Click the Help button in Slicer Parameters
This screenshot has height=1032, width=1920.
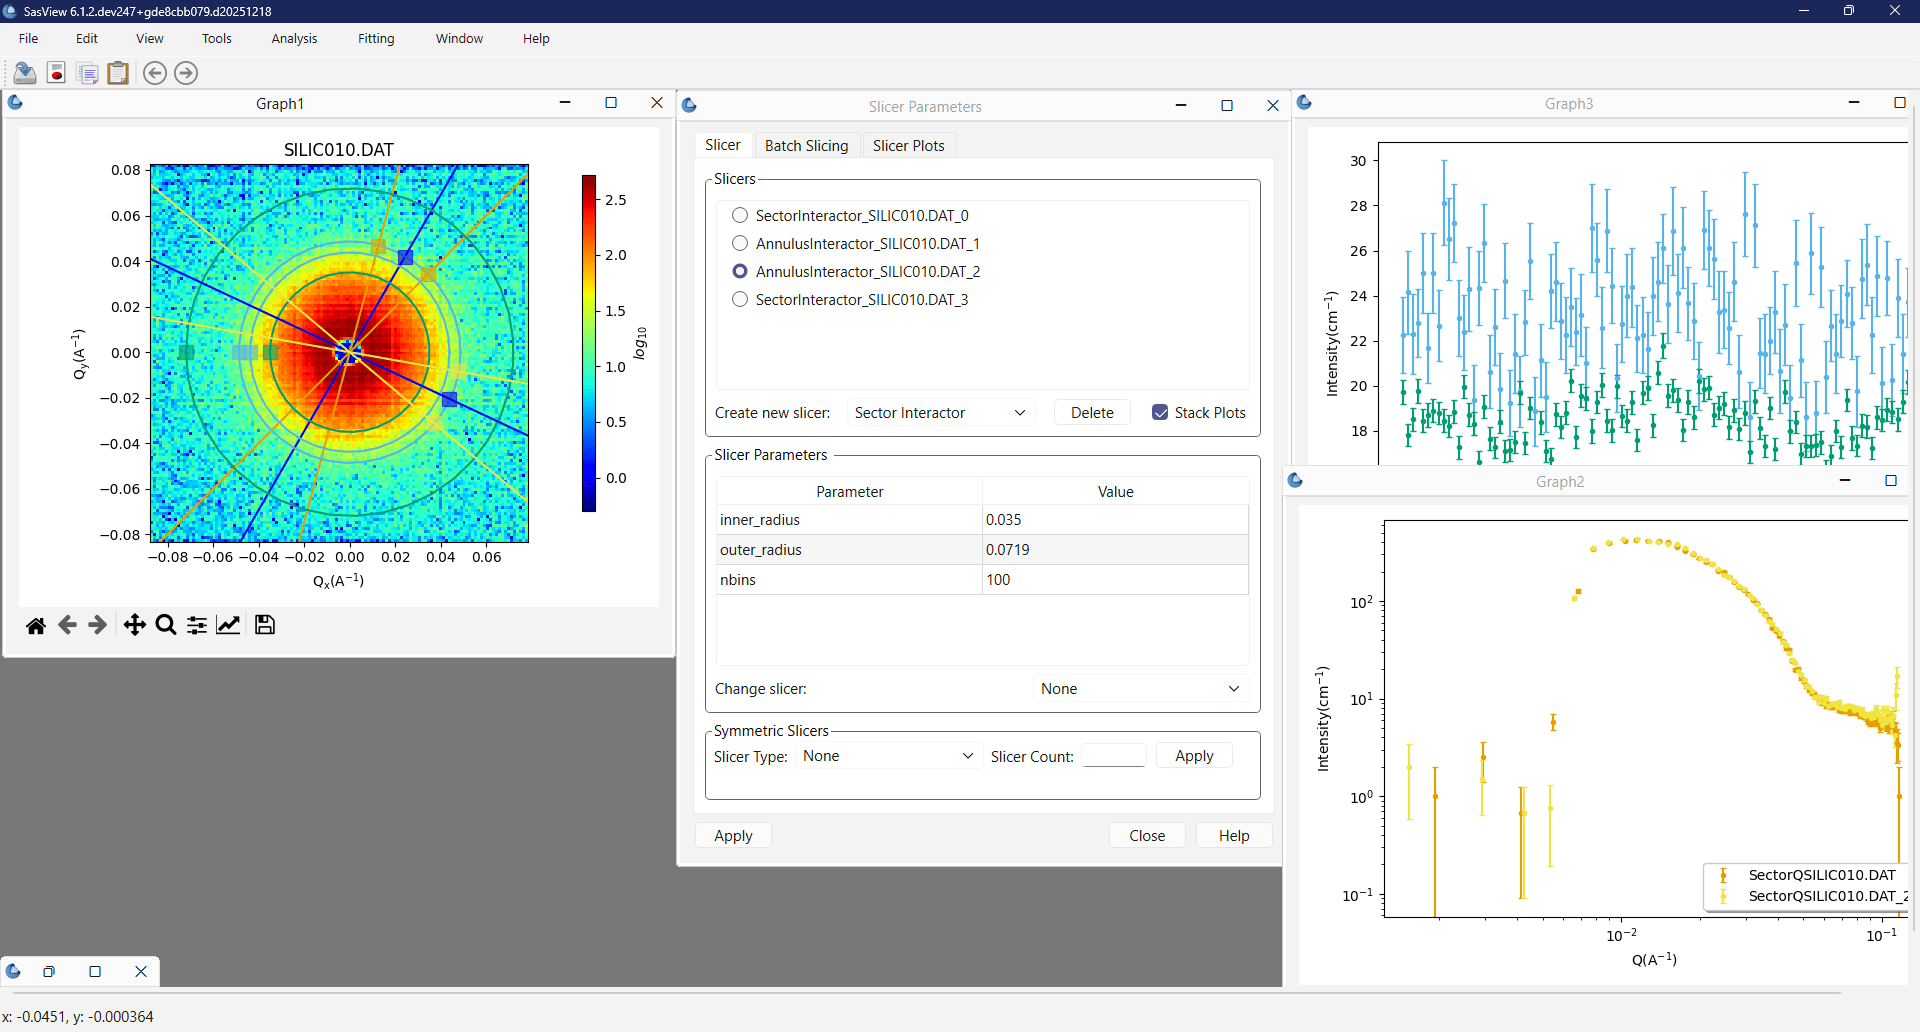click(x=1234, y=835)
